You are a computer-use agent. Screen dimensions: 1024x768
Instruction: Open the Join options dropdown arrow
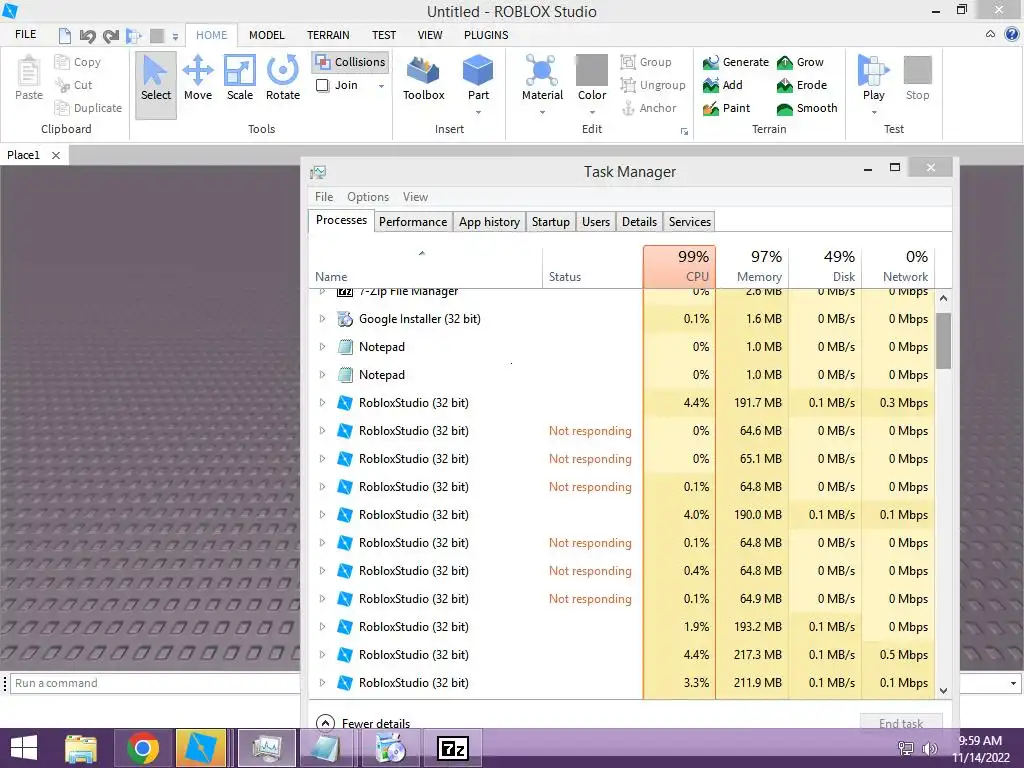tap(381, 86)
